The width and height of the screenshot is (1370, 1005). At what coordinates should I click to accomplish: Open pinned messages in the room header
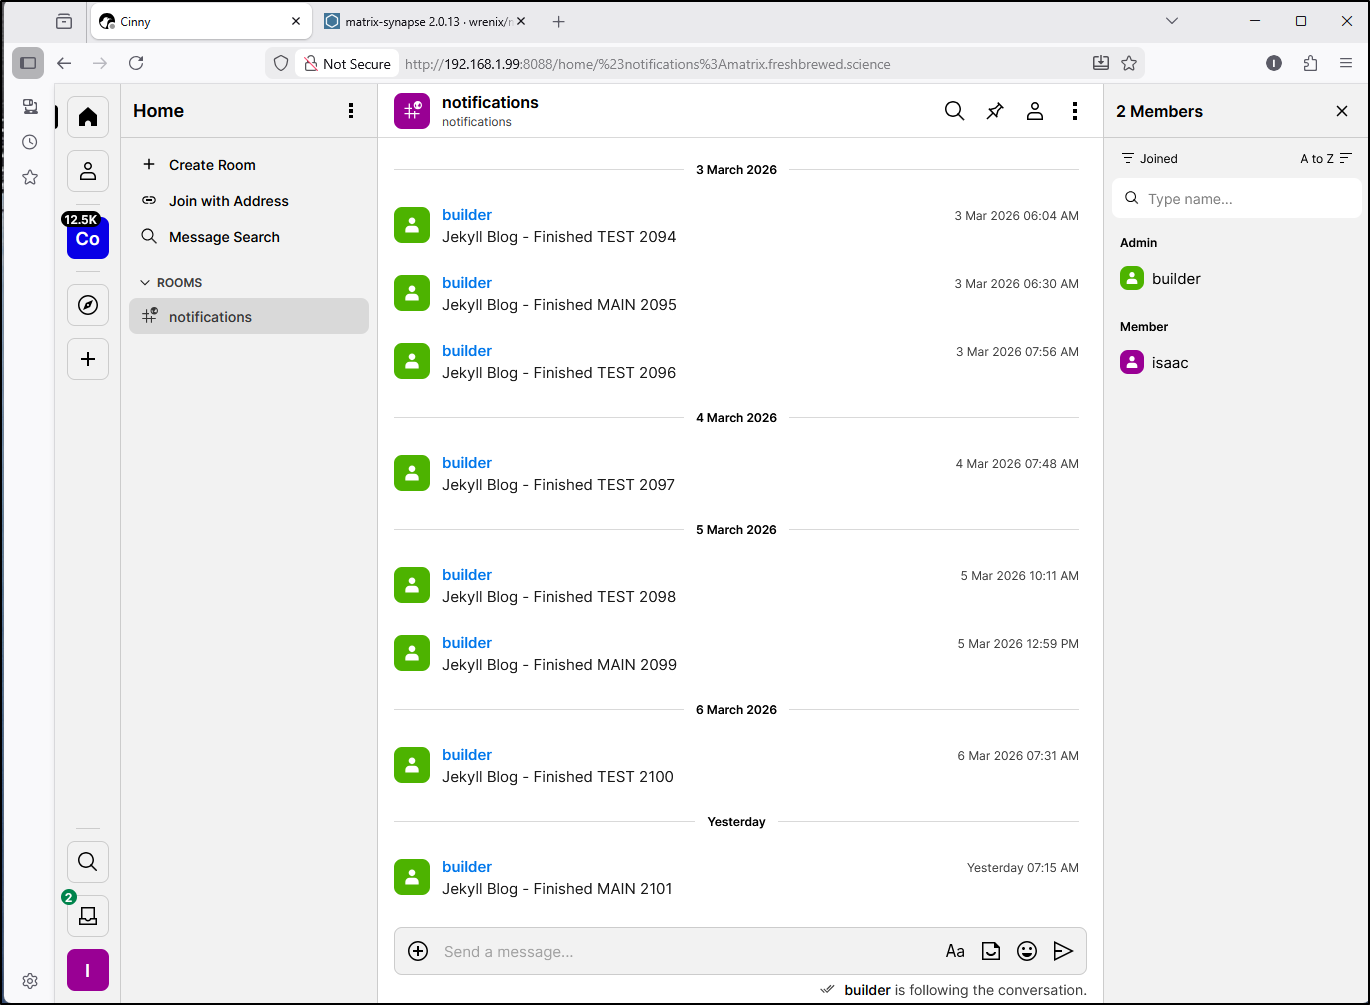[994, 111]
